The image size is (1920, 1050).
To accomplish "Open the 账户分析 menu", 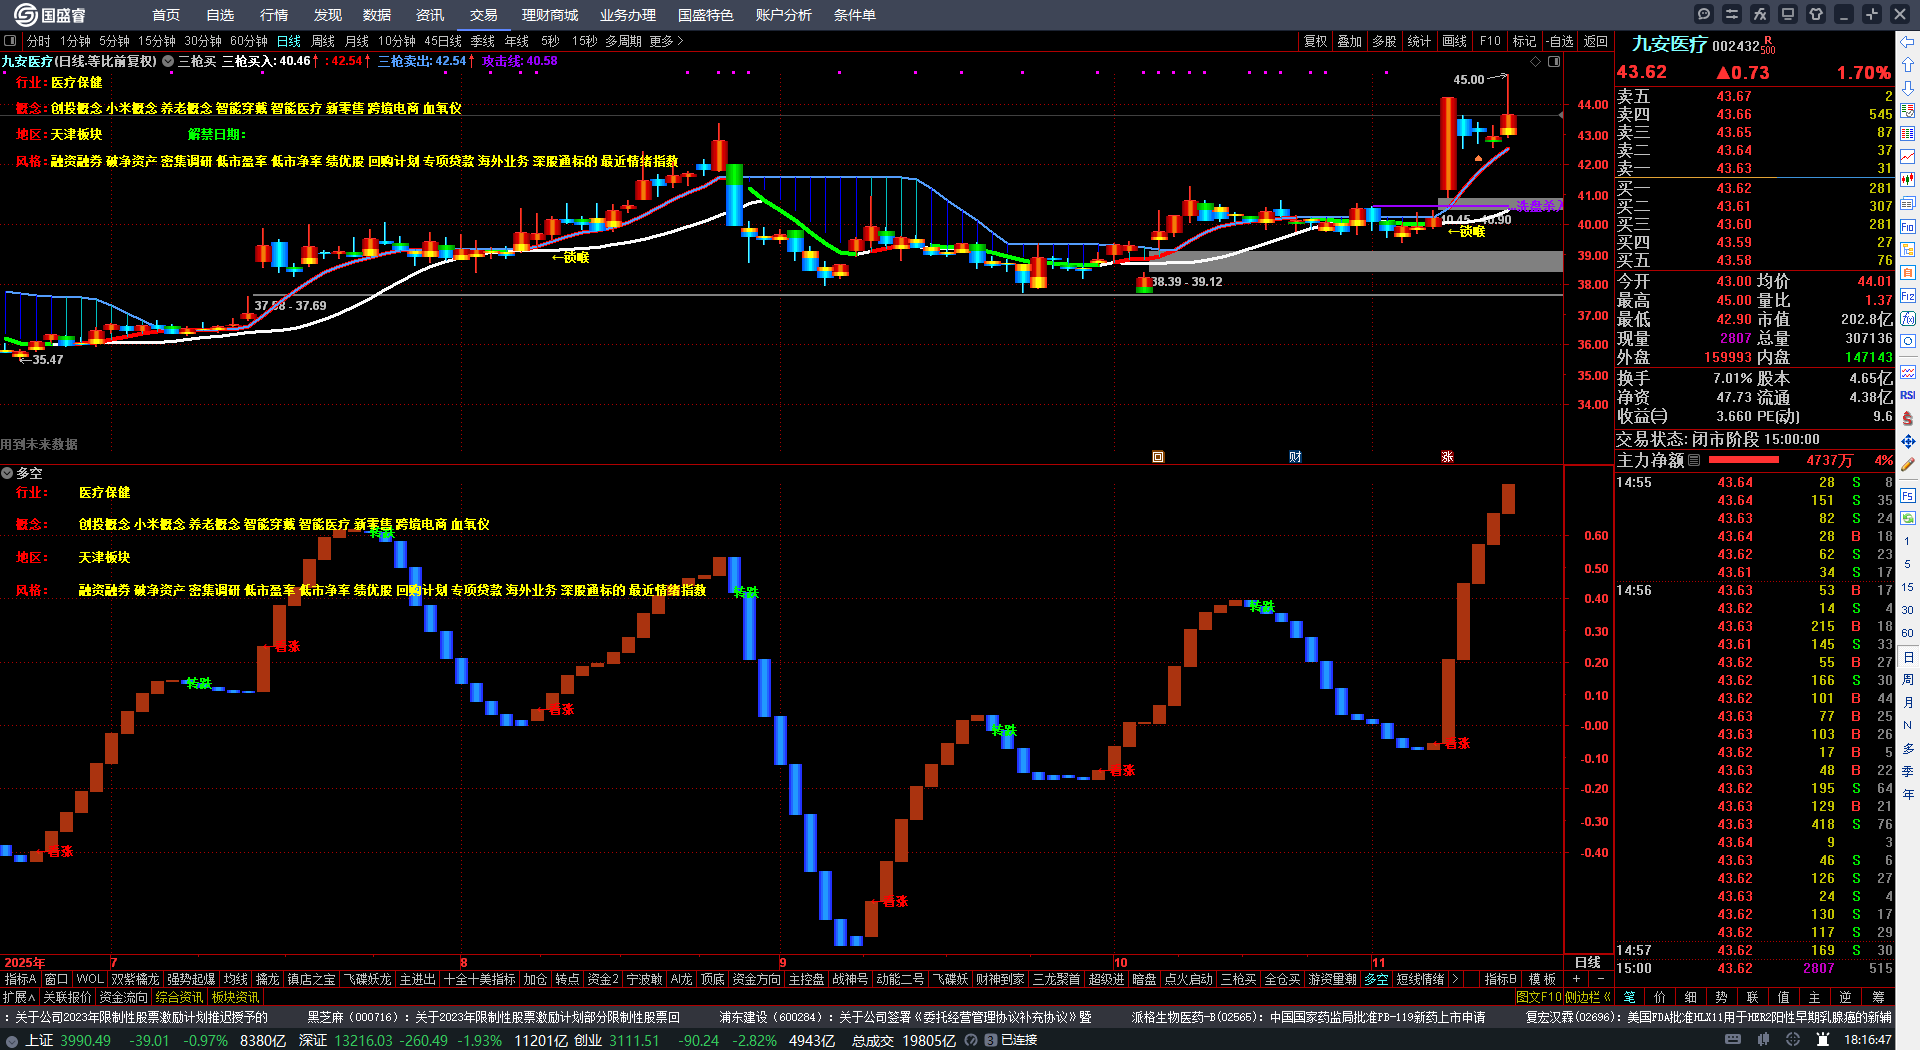I will pos(784,15).
